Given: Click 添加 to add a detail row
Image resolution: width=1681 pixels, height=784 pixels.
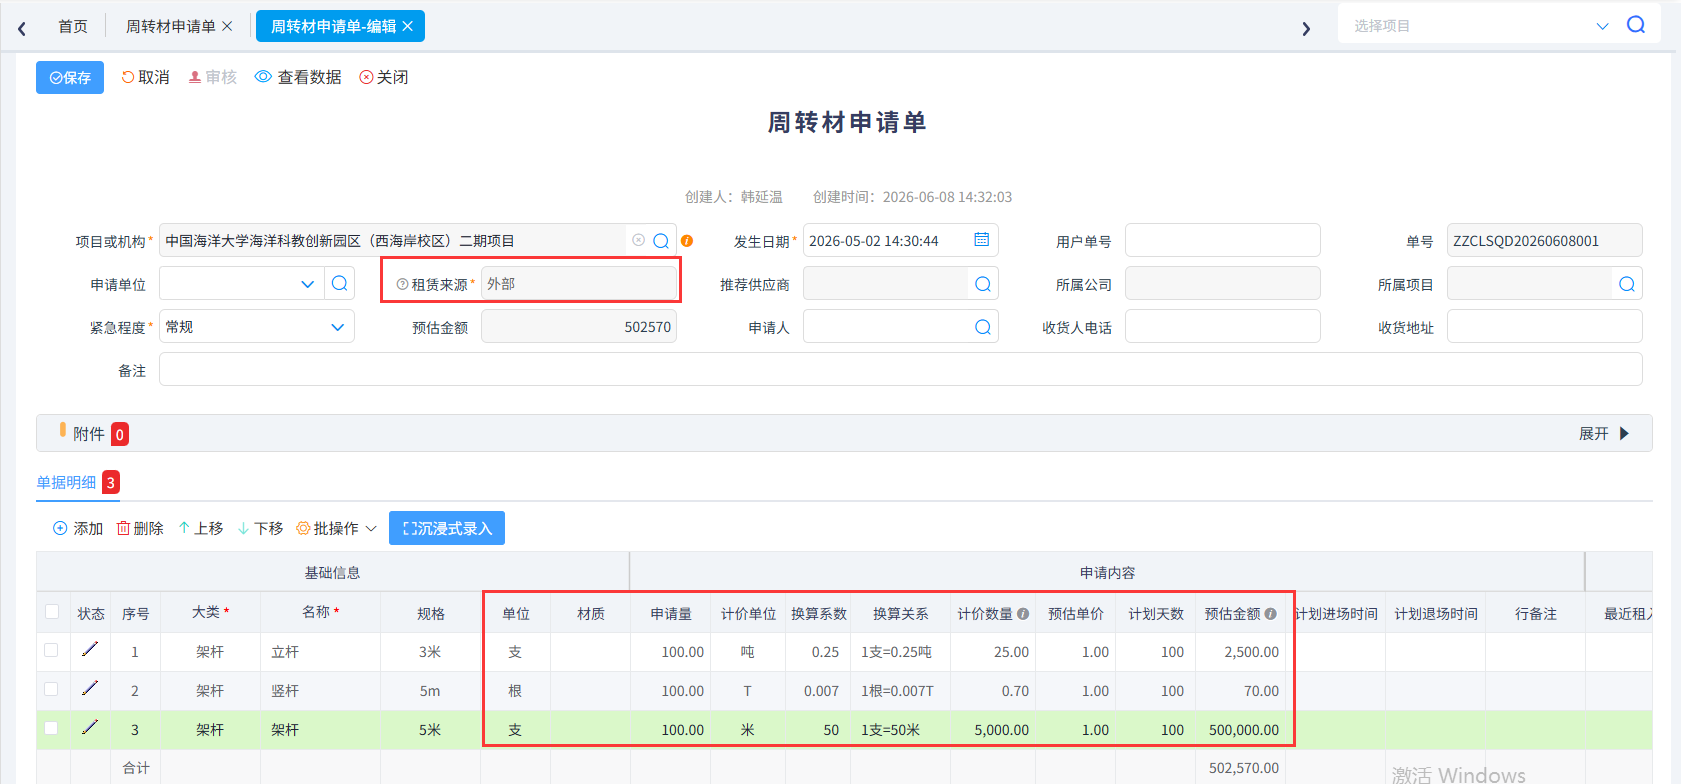Looking at the screenshot, I should 78,528.
